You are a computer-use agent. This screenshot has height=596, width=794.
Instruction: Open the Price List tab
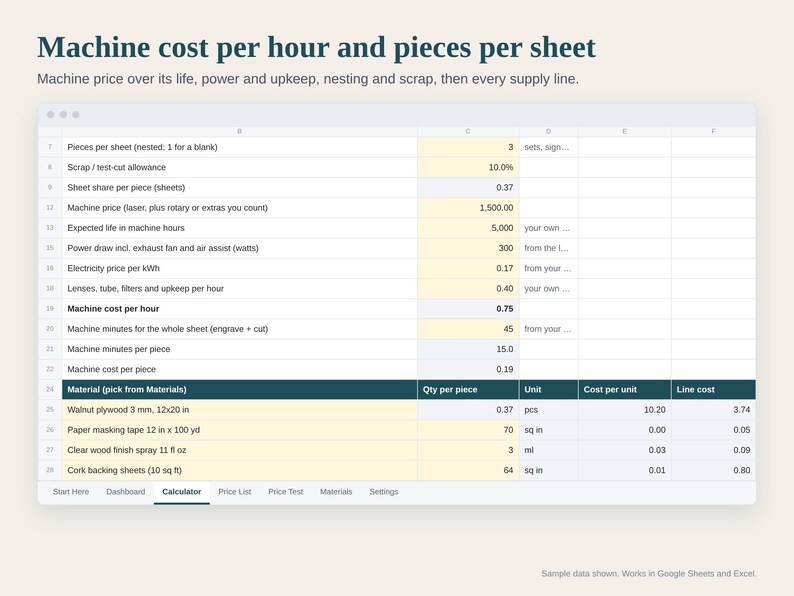[234, 492]
